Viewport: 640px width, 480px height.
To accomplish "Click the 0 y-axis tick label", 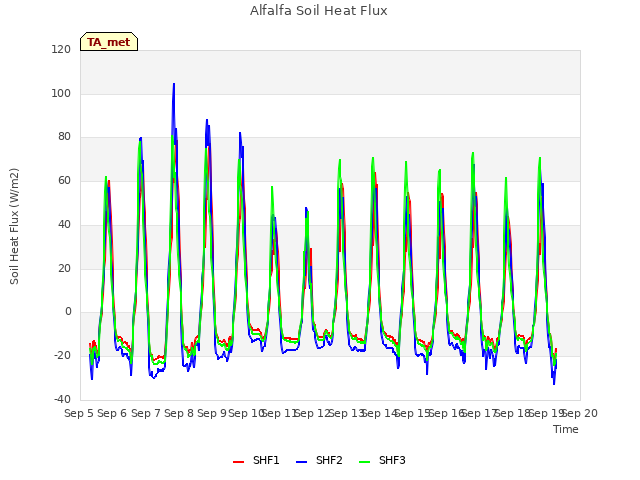I will click(68, 312).
